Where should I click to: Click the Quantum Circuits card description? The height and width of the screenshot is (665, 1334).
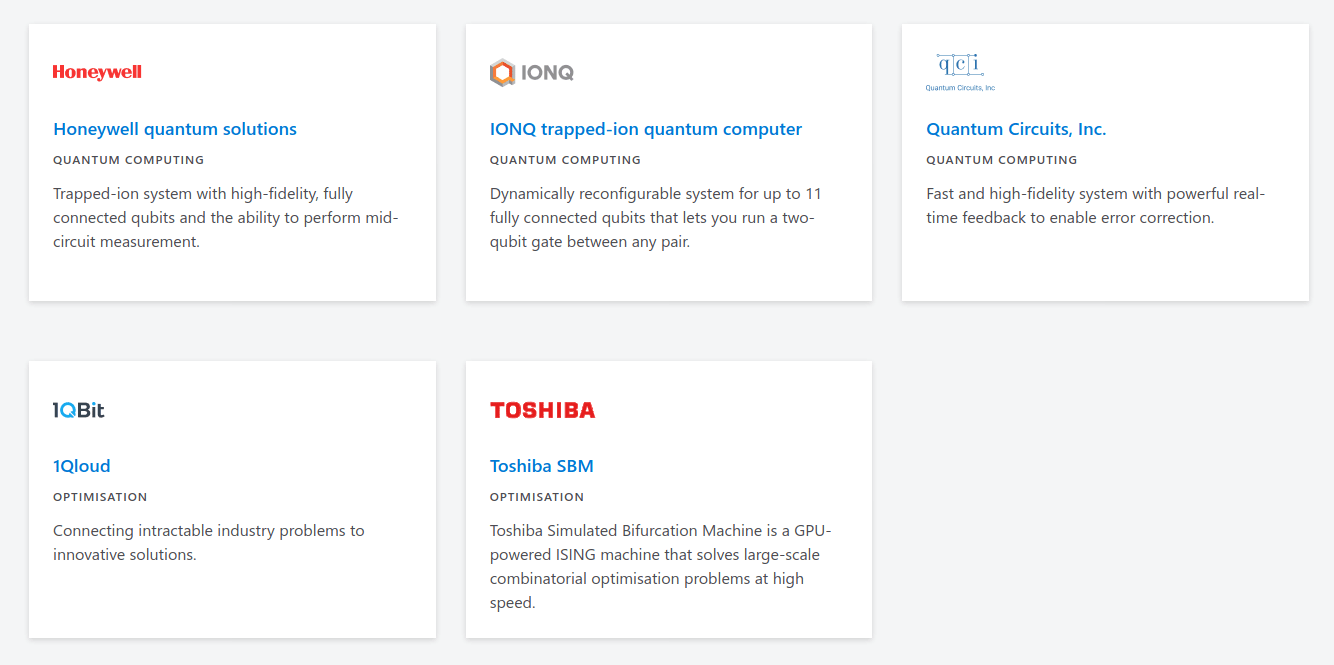(1095, 206)
